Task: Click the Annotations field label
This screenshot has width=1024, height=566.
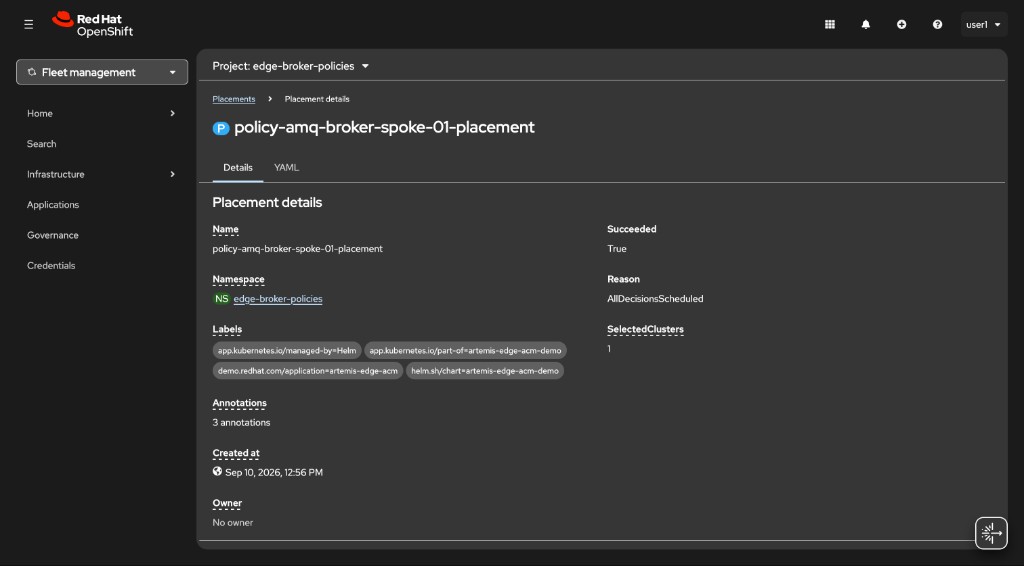Action: (239, 403)
